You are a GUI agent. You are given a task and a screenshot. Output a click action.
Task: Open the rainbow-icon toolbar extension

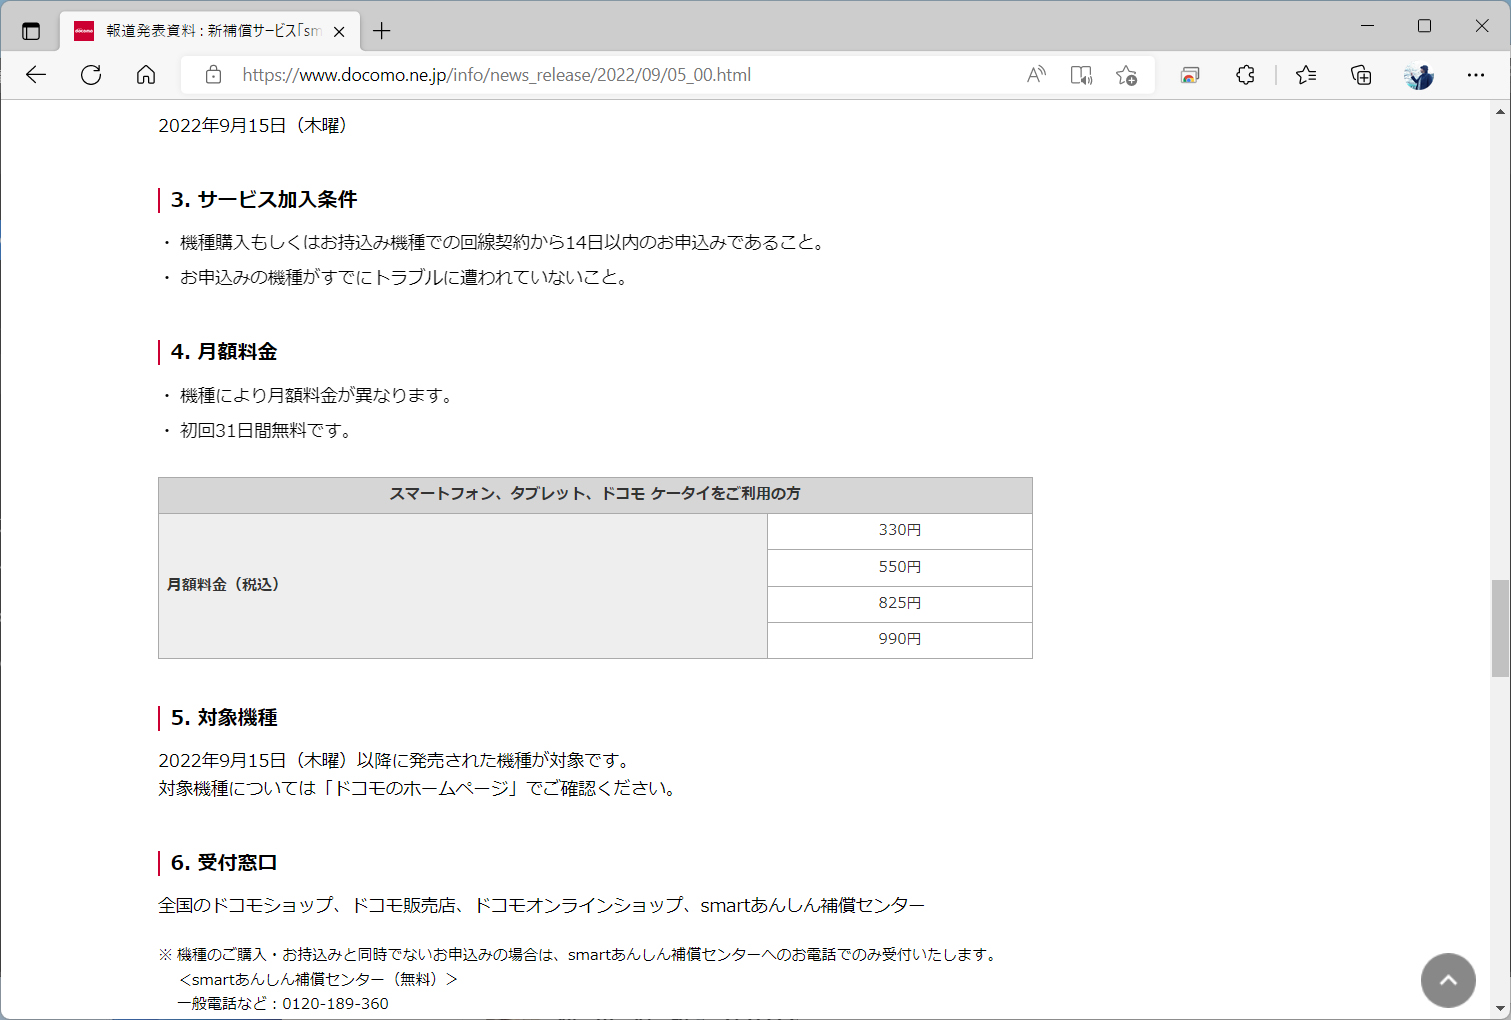tap(1190, 75)
